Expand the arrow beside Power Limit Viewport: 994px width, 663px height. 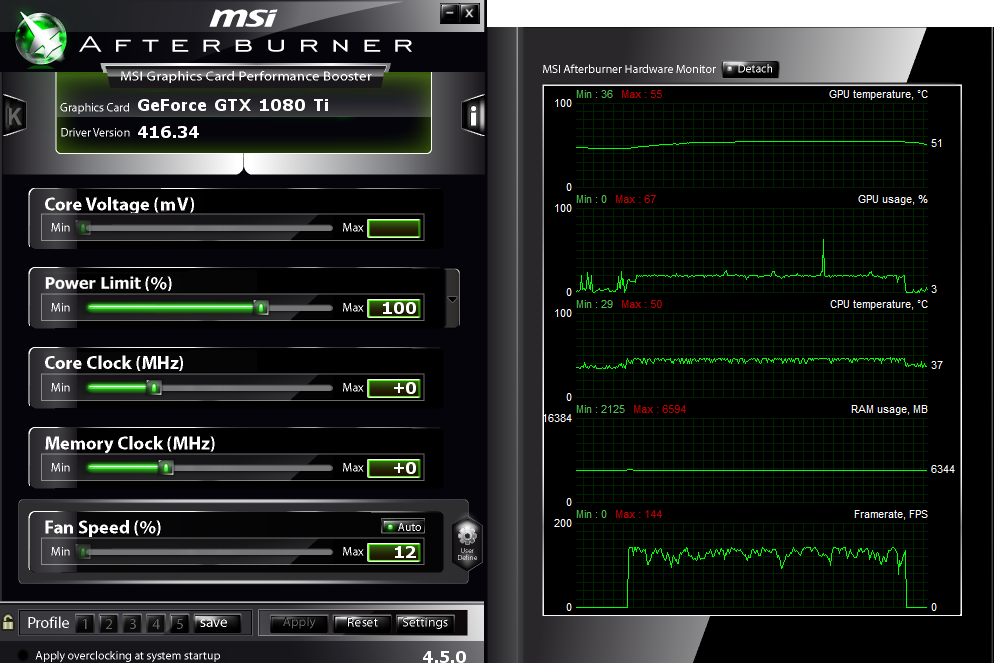coord(452,299)
